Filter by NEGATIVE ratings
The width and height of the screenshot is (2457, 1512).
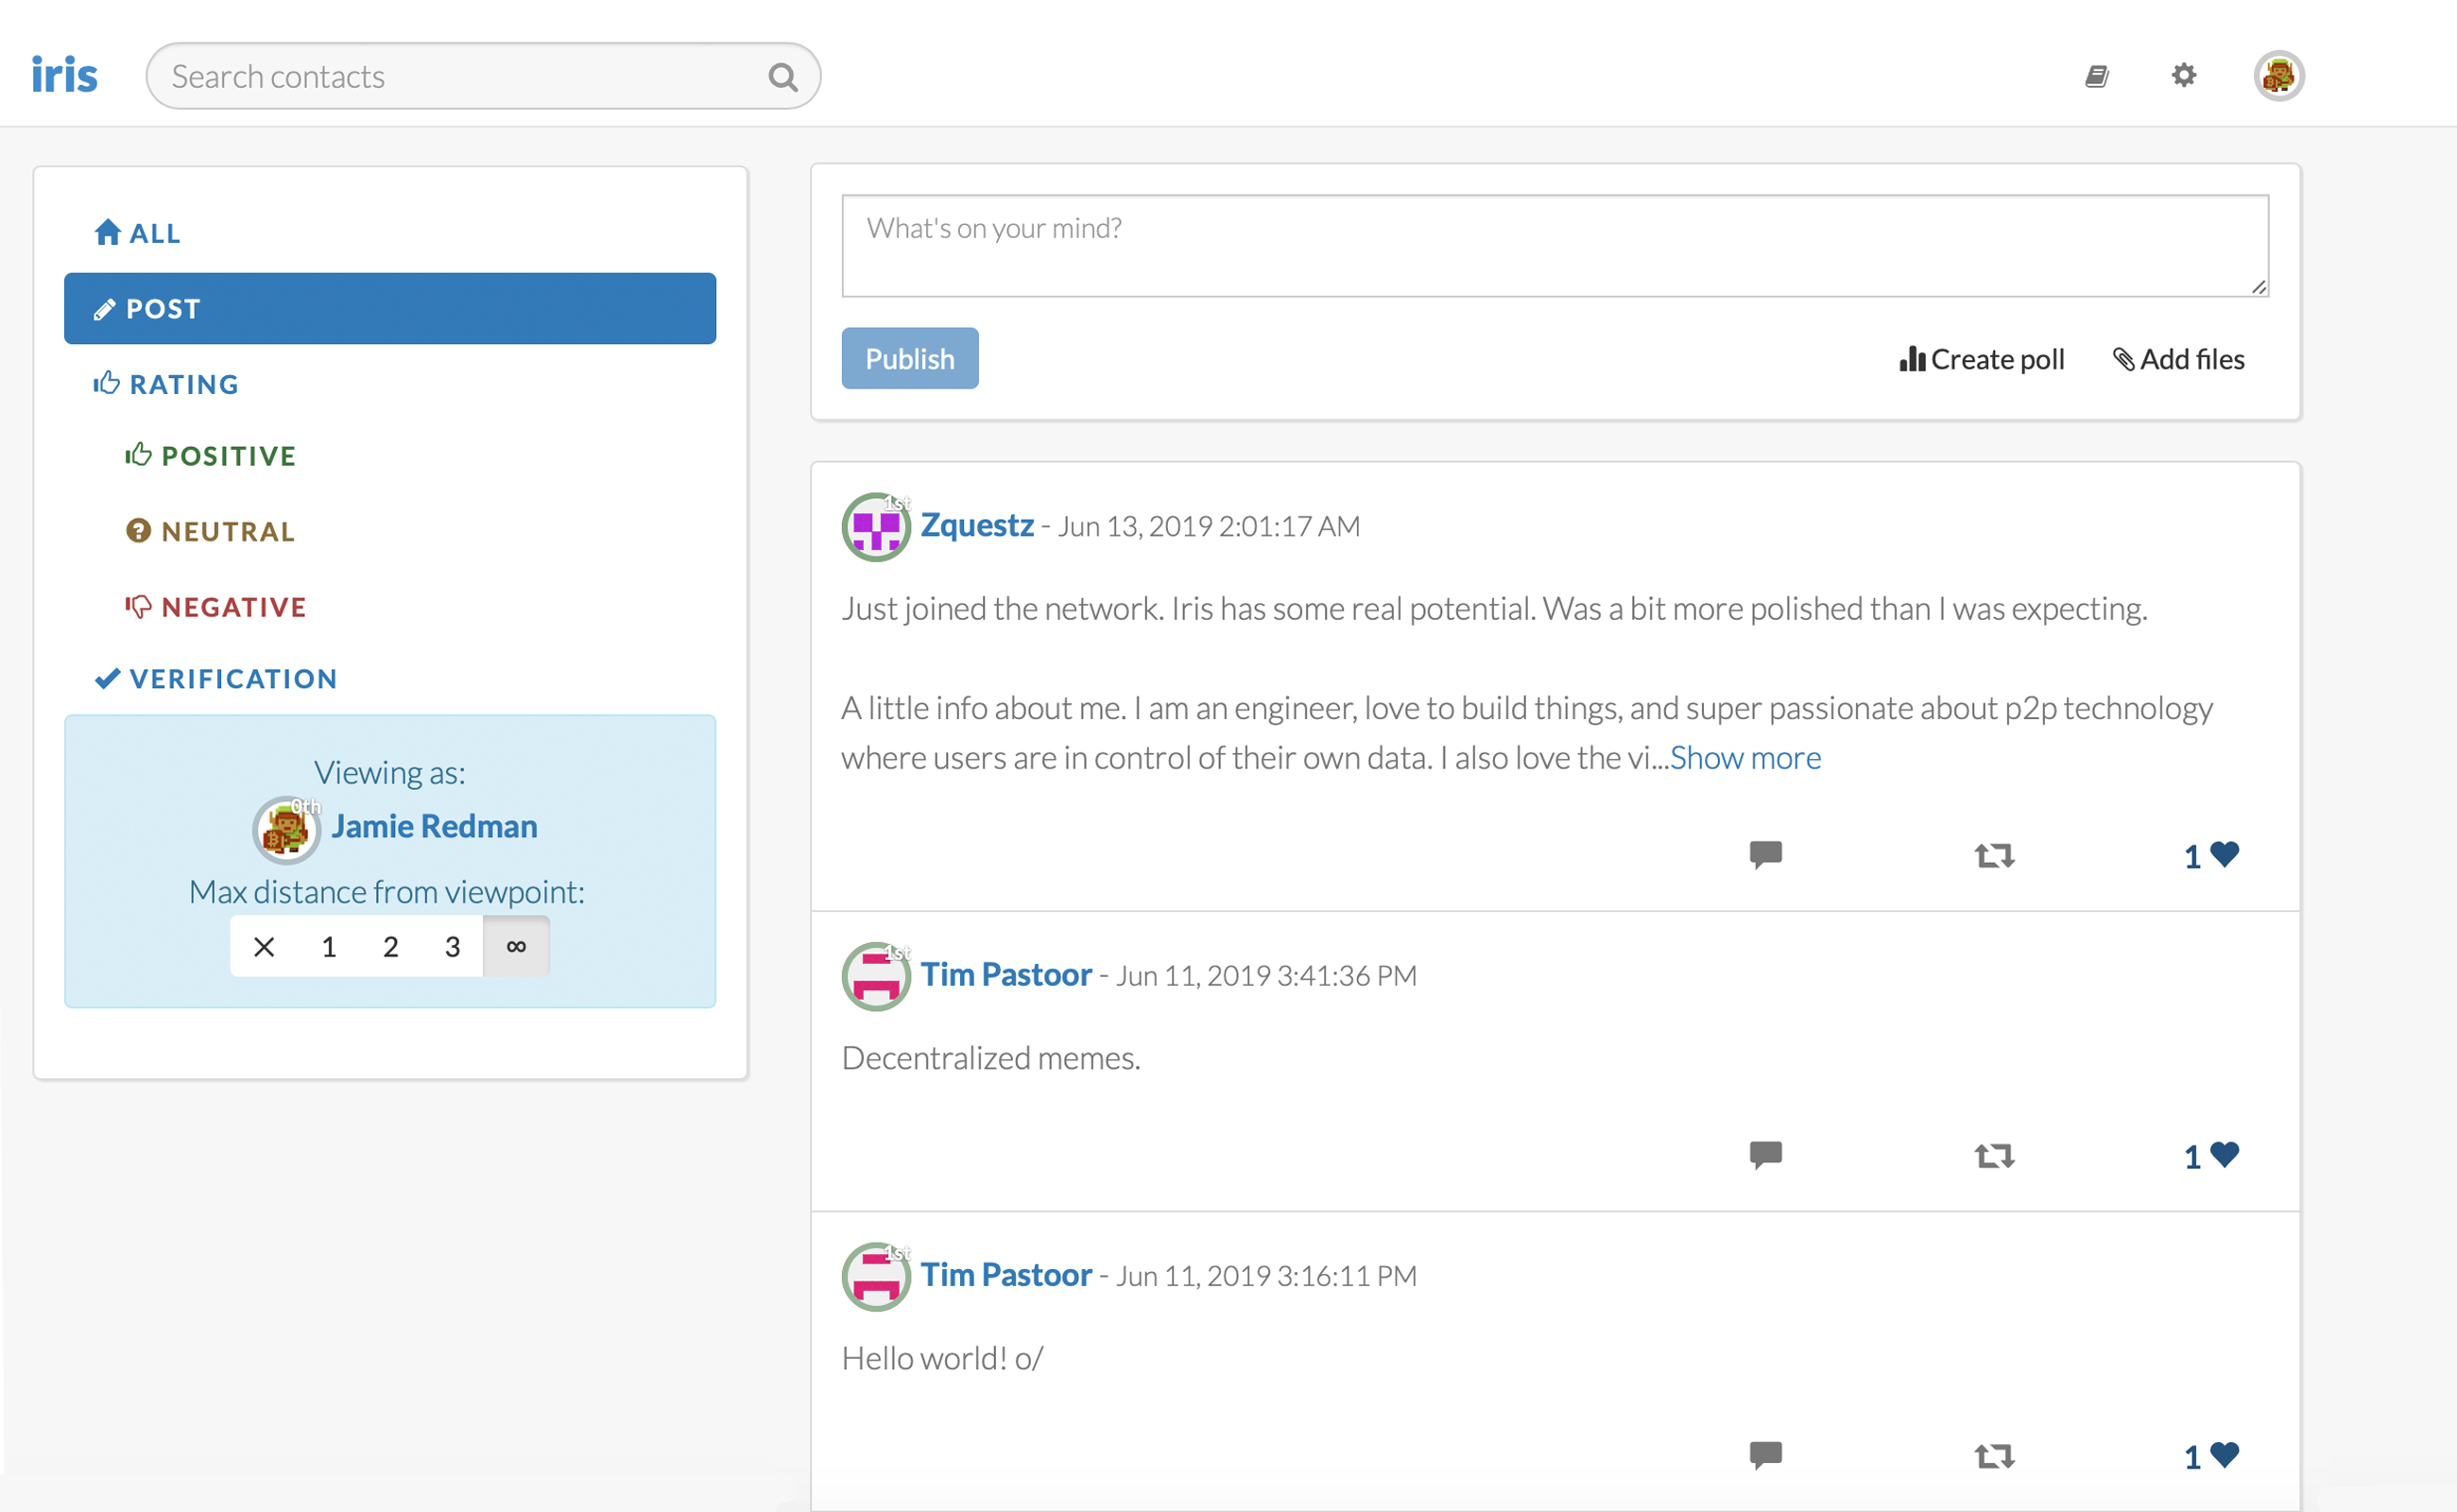[216, 607]
